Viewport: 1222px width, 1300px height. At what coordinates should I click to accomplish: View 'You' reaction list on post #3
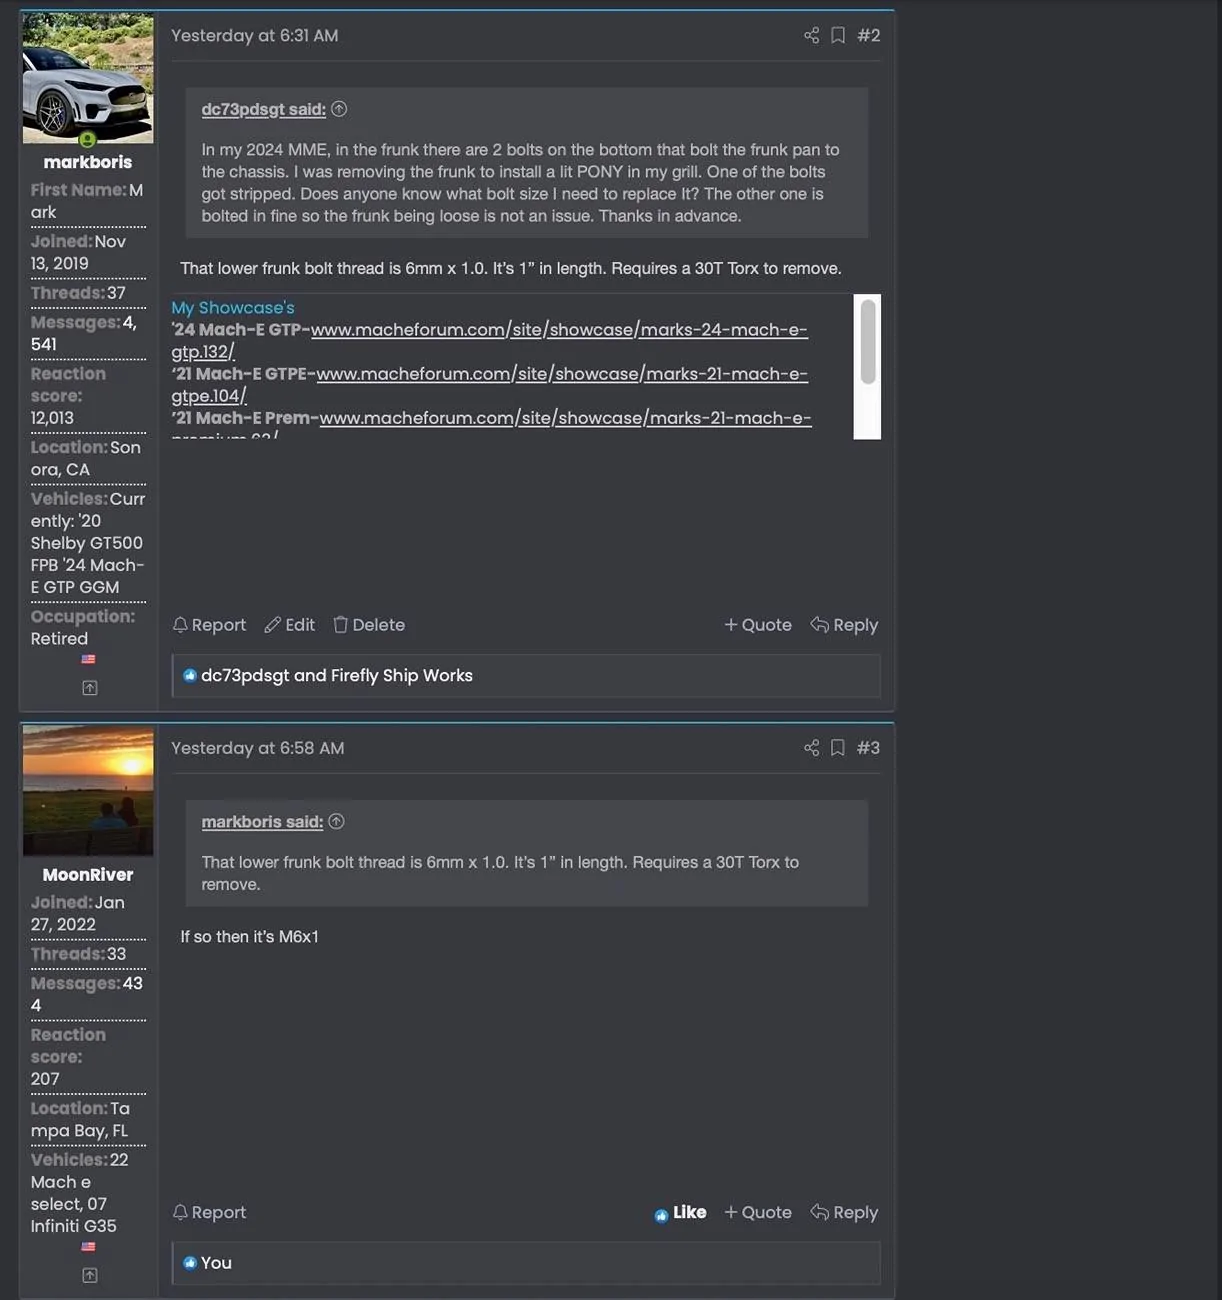[216, 1263]
